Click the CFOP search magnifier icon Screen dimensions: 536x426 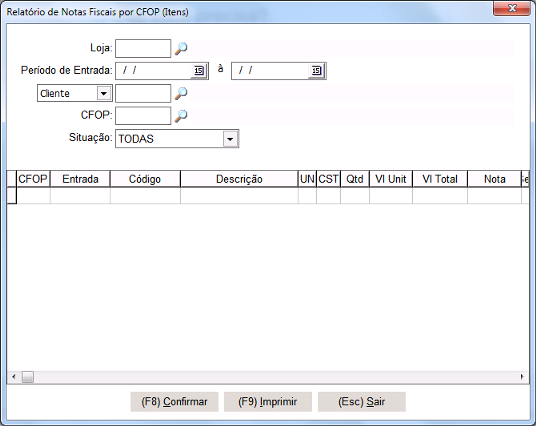(x=181, y=116)
